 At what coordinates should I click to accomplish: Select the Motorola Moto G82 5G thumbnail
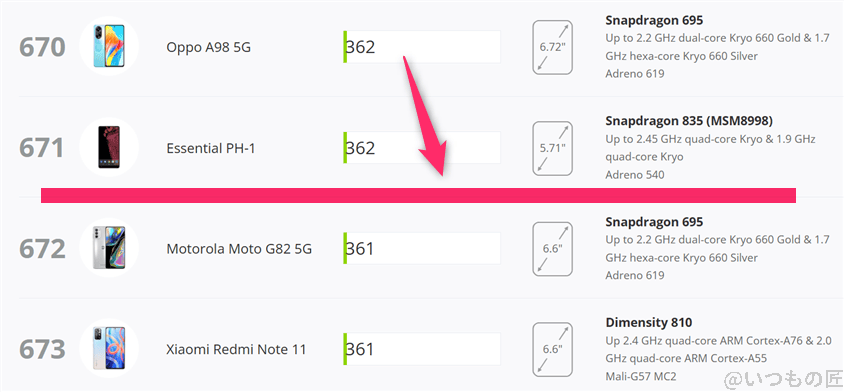[x=109, y=248]
